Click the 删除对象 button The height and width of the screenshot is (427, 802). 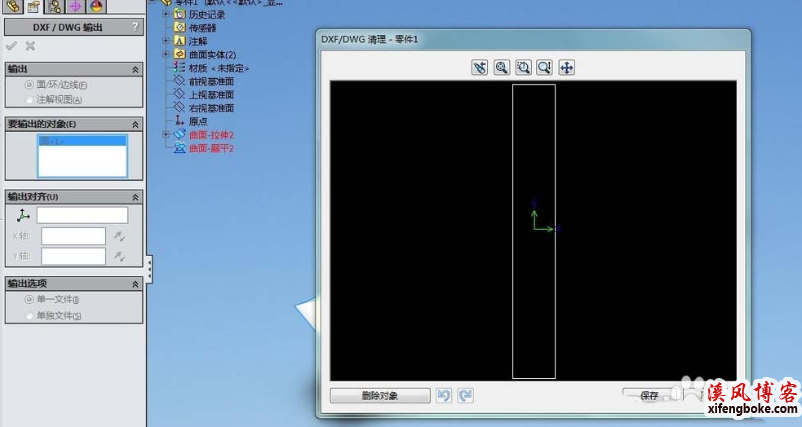click(380, 395)
